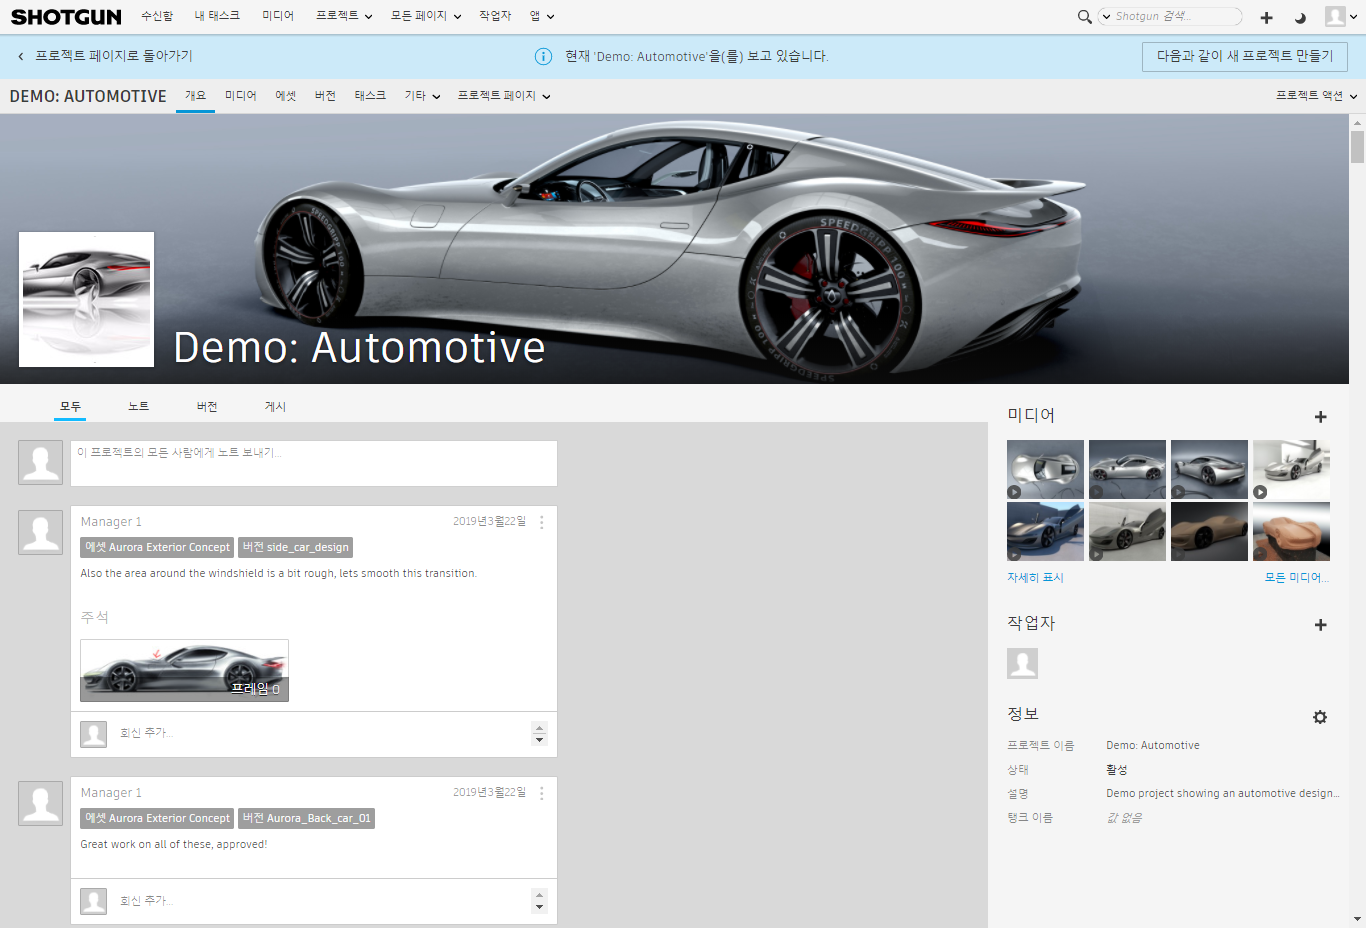Viewport: 1366px width, 928px height.
Task: Click the reply box stepper arrows
Action: tap(538, 734)
